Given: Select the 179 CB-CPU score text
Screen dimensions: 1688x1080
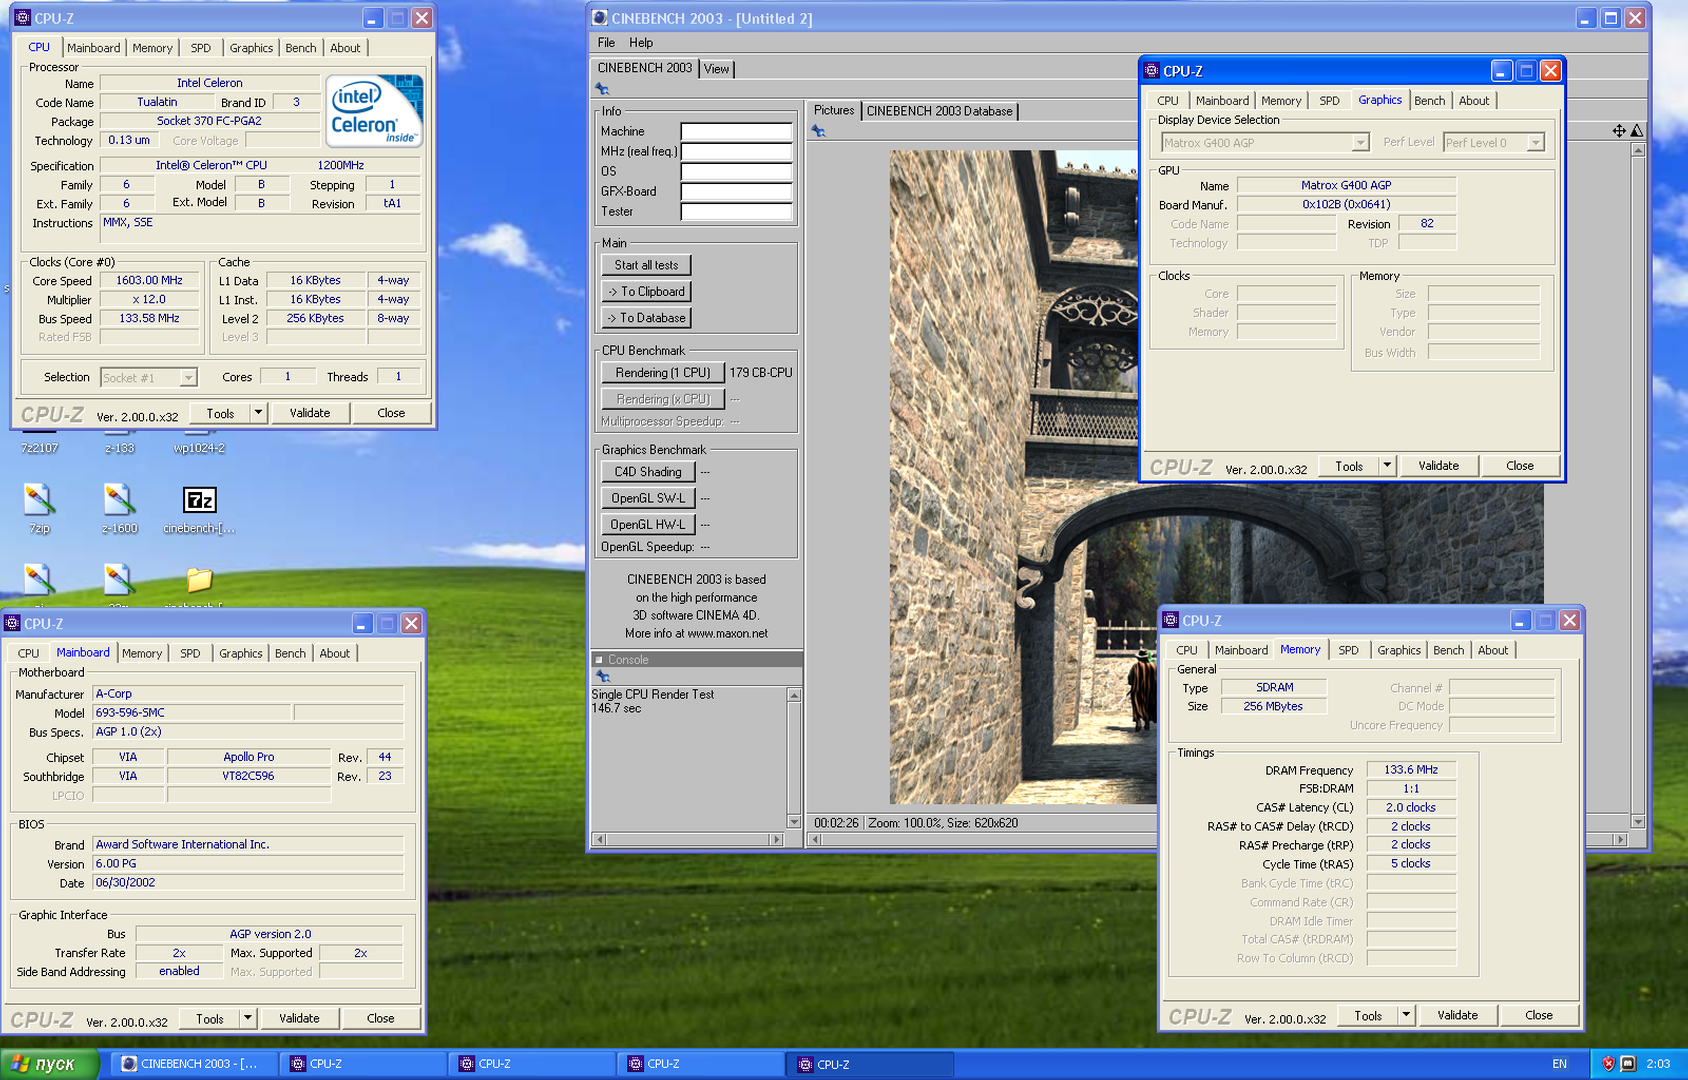Looking at the screenshot, I should [760, 373].
